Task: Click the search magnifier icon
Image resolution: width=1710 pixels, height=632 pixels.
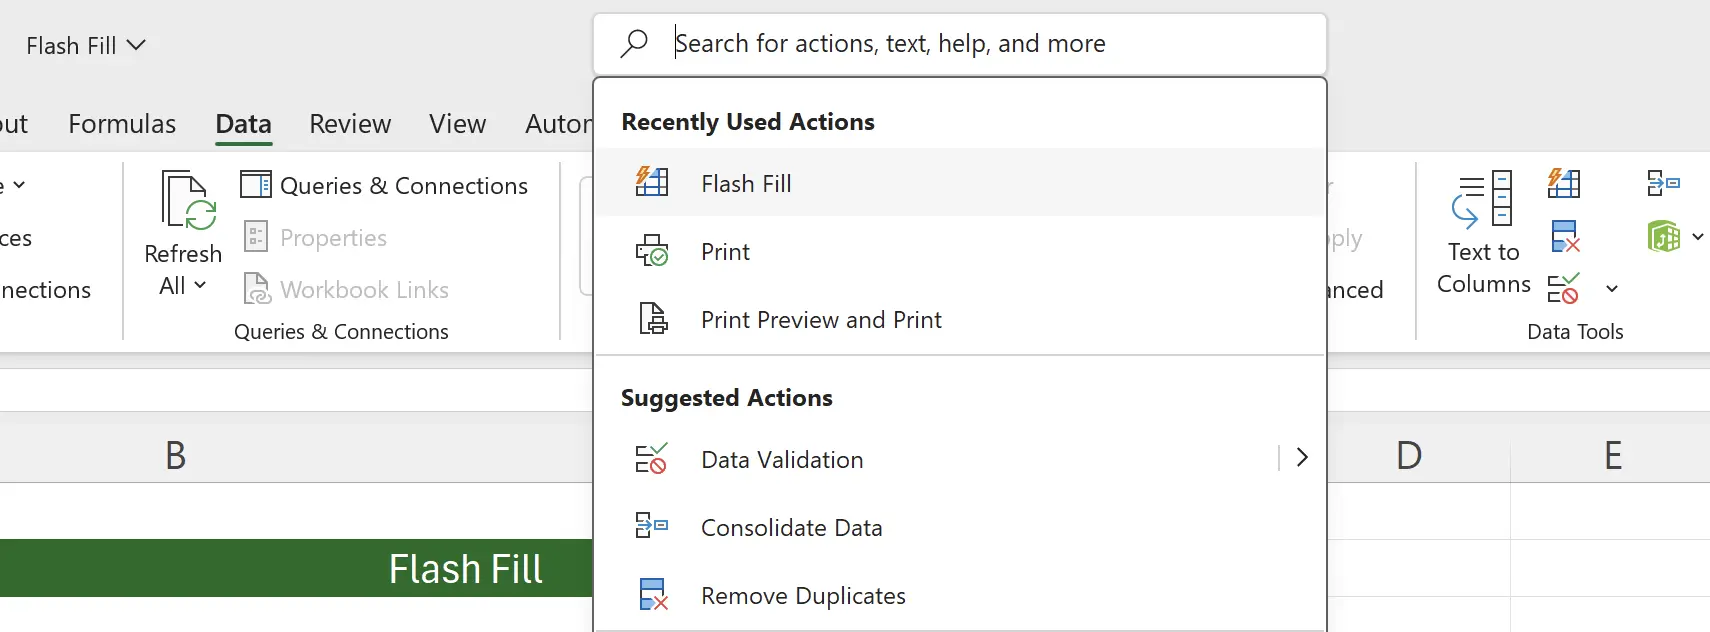Action: (634, 44)
